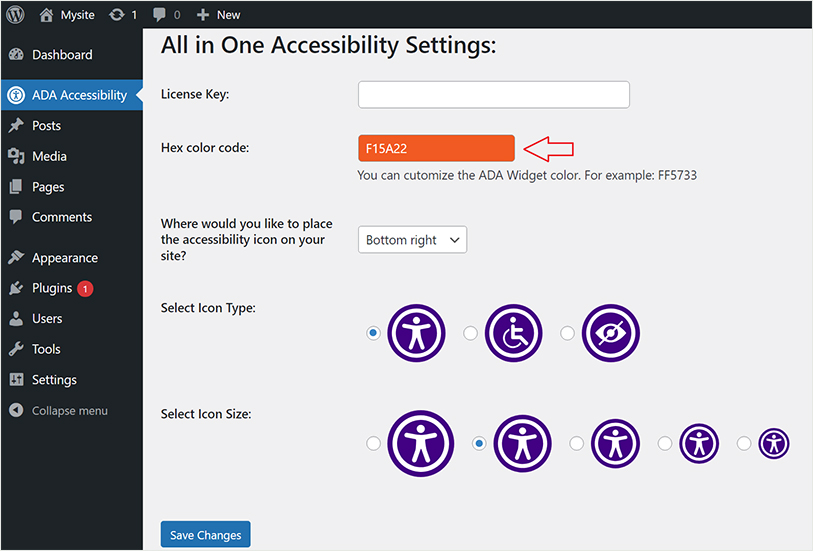
Task: Select the second-smallest icon size radio
Action: 665,443
